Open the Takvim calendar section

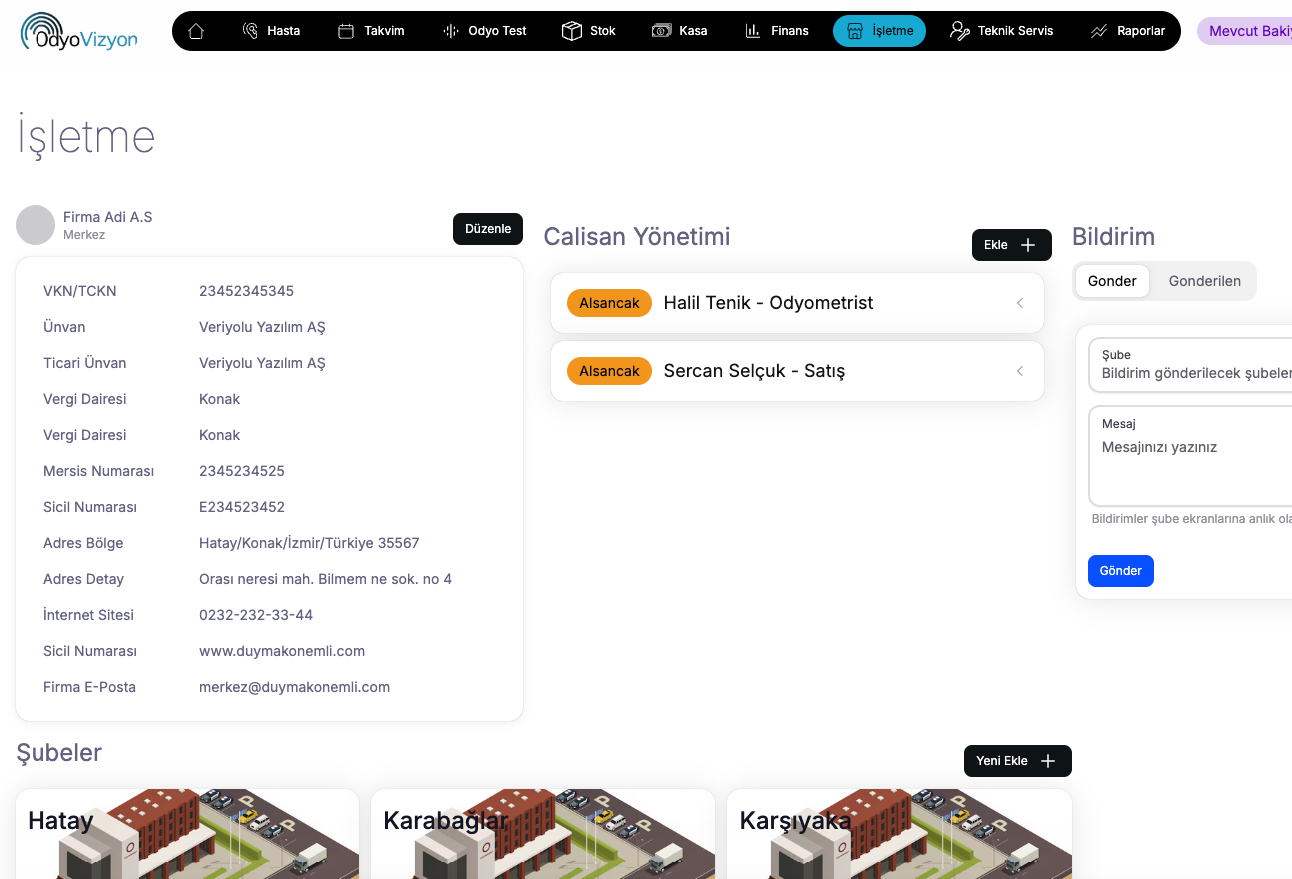click(x=371, y=31)
